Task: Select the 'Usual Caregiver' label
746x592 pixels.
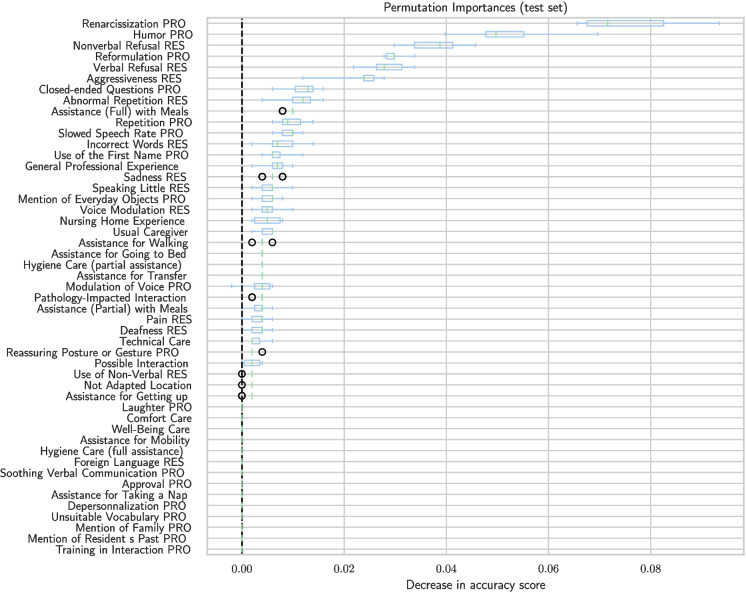Action: pyautogui.click(x=150, y=232)
